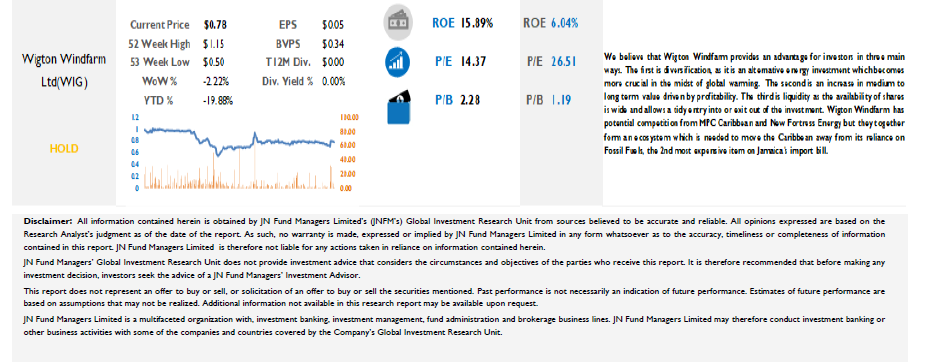This screenshot has height=364, width=933.
Task: Click the YTD % value -19.88%
Action: point(218,101)
